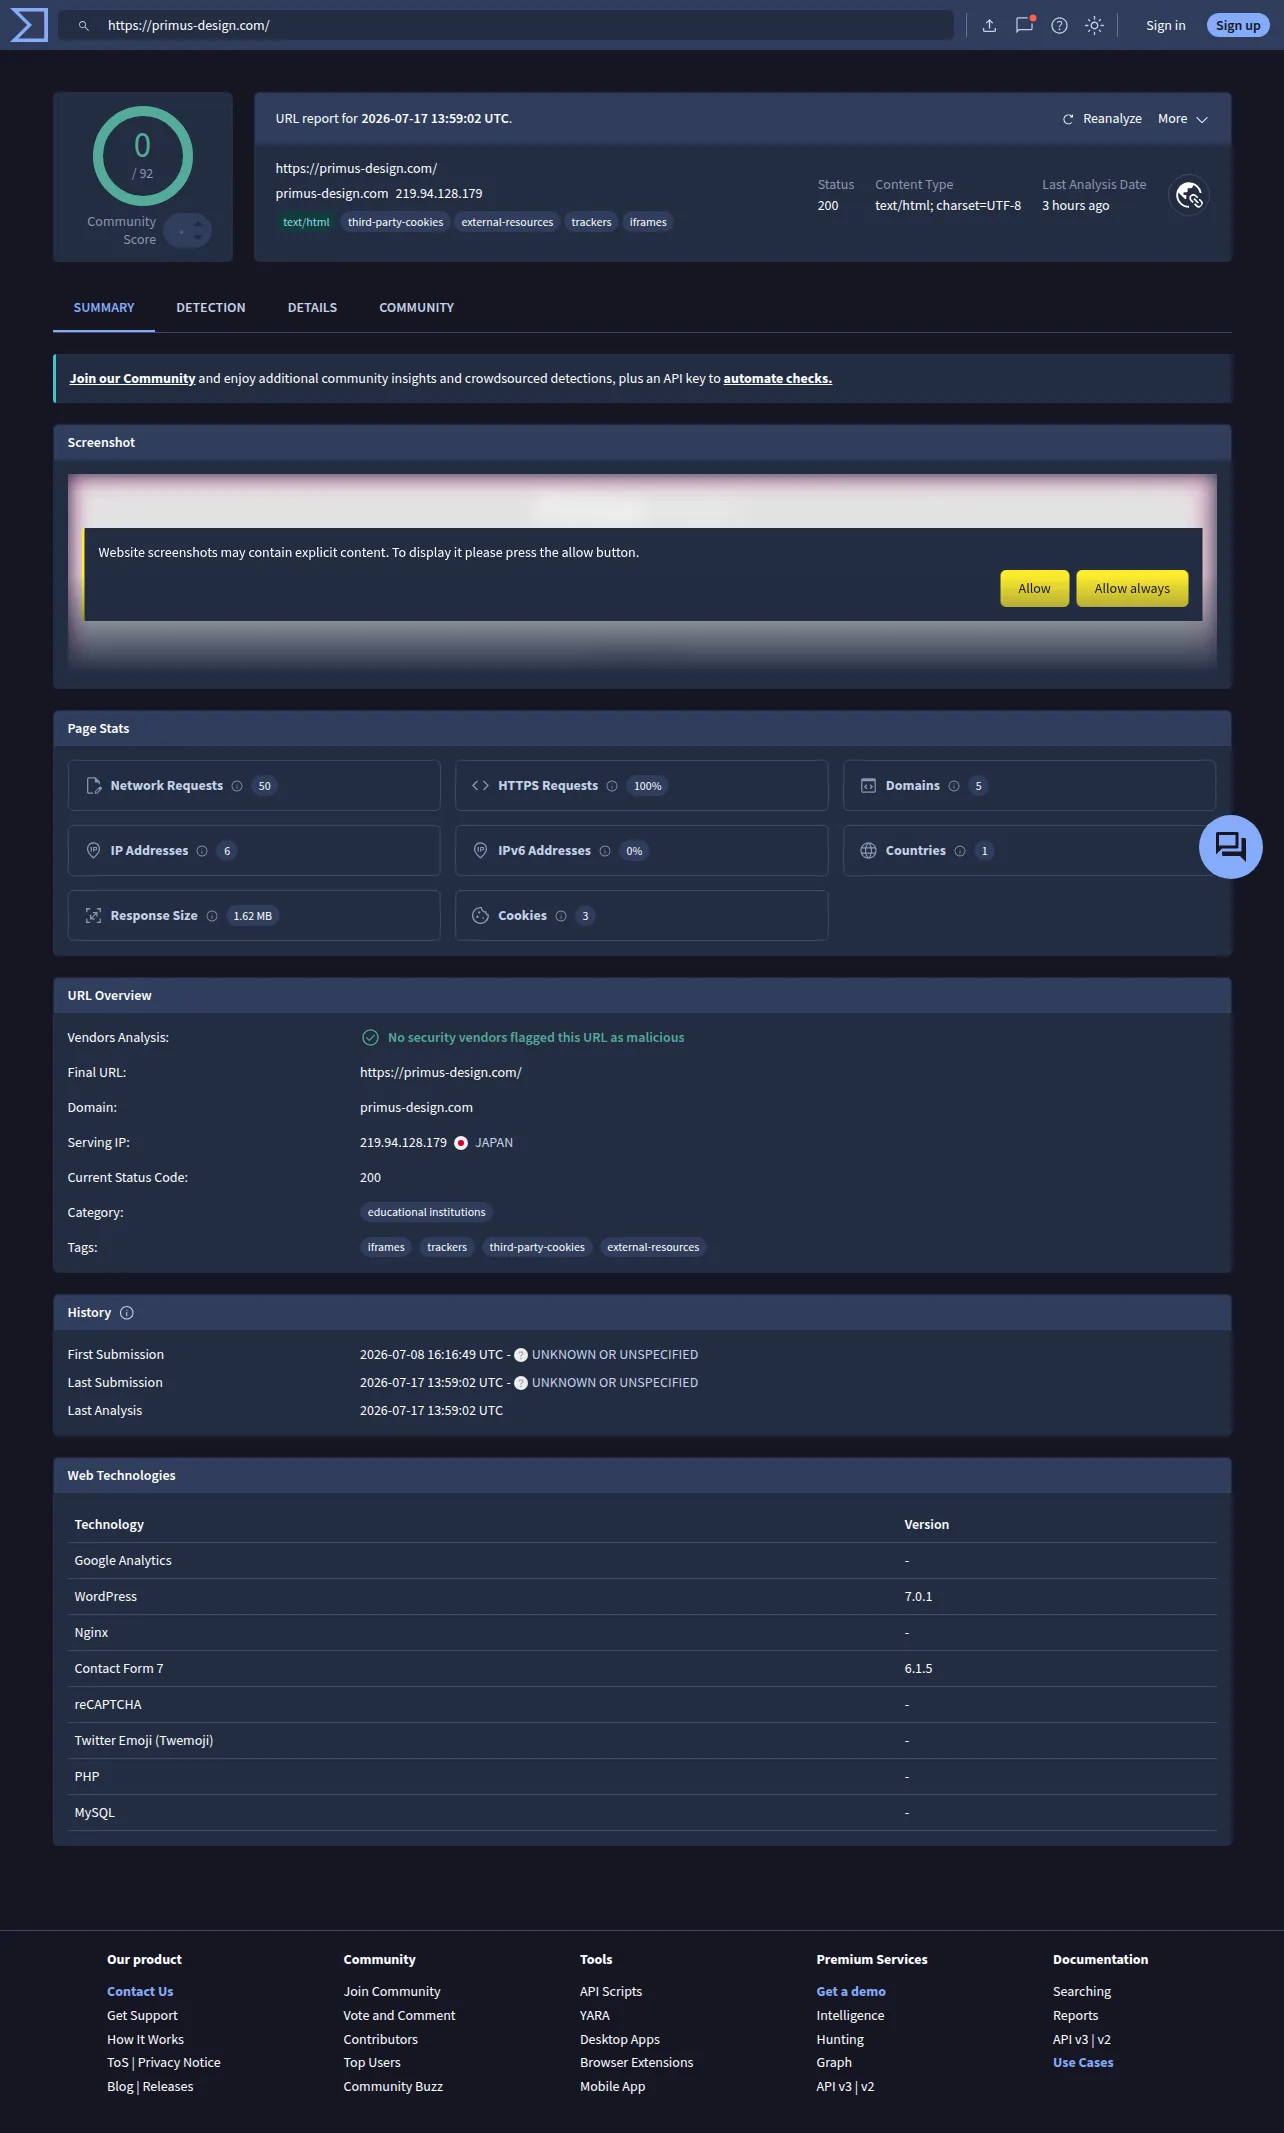This screenshot has width=1284, height=2133.
Task: Click the search magnifier icon
Action: 84,26
